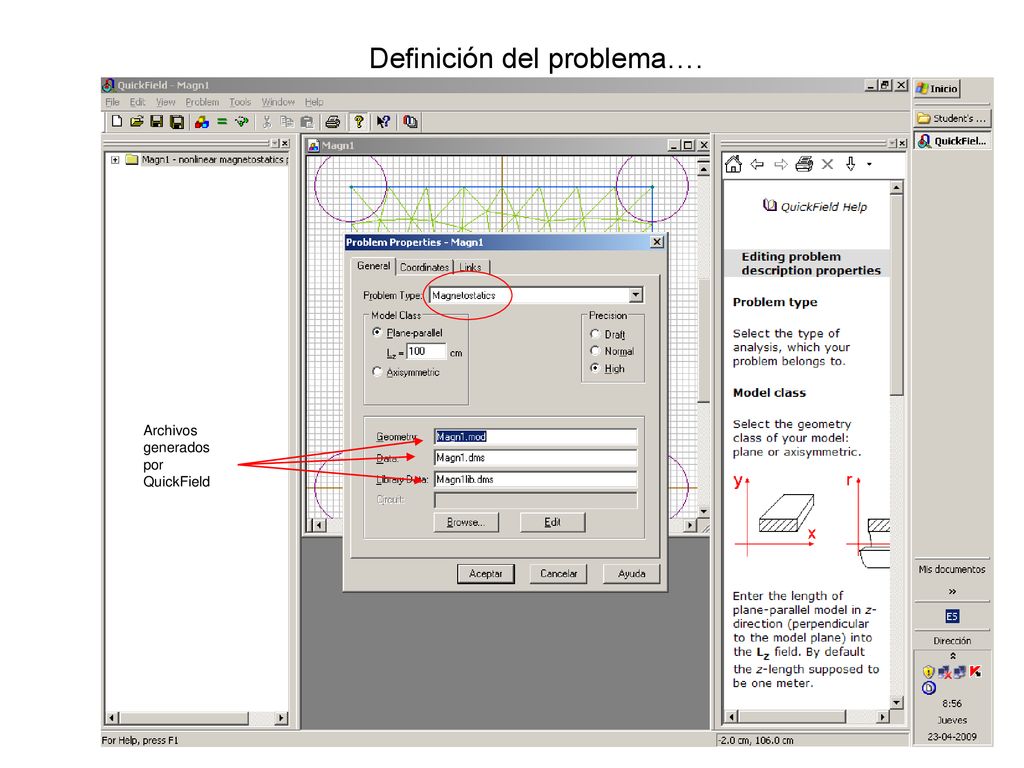Click the Student's folder taskbar button
1024x768 pixels.
pyautogui.click(x=952, y=118)
